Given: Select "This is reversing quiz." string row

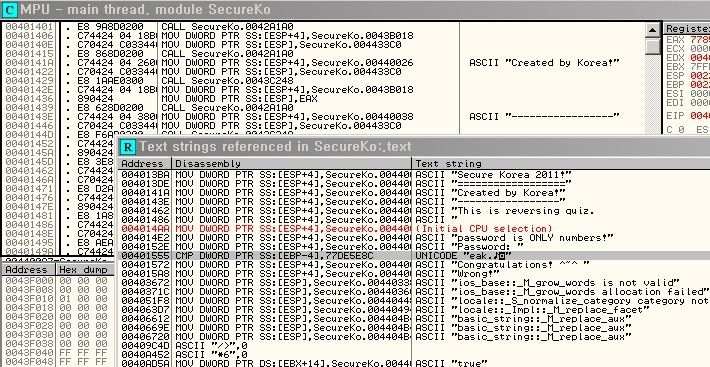Looking at the screenshot, I should (414, 211).
